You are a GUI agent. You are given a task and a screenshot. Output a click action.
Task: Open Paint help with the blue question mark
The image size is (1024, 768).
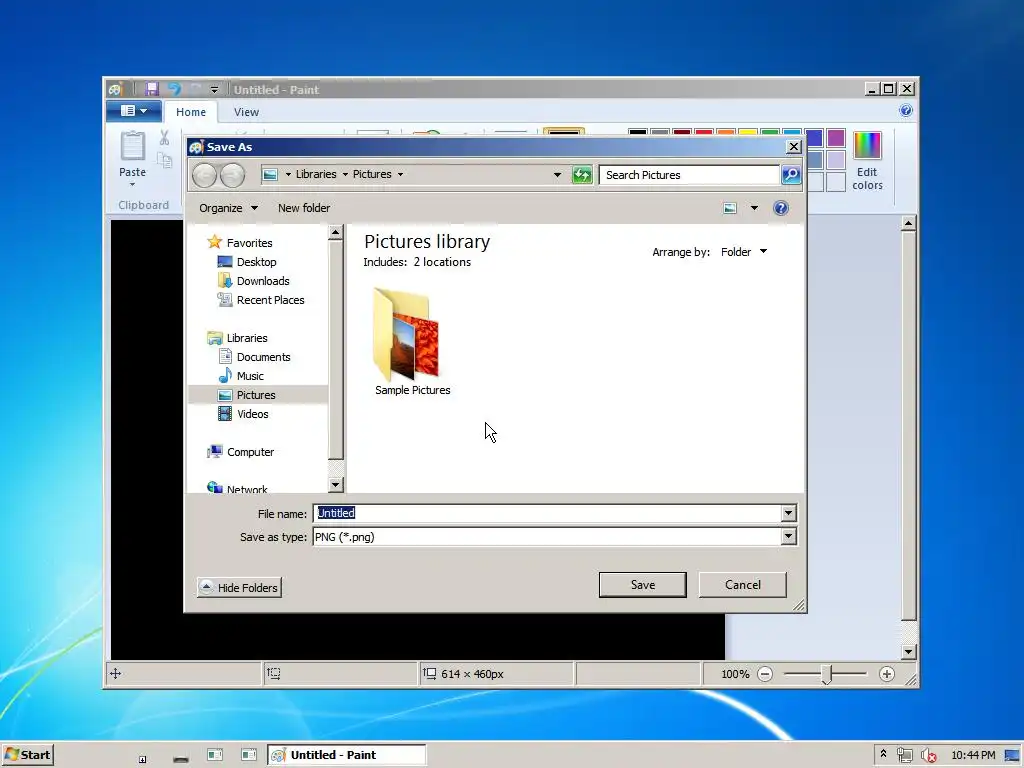905,110
